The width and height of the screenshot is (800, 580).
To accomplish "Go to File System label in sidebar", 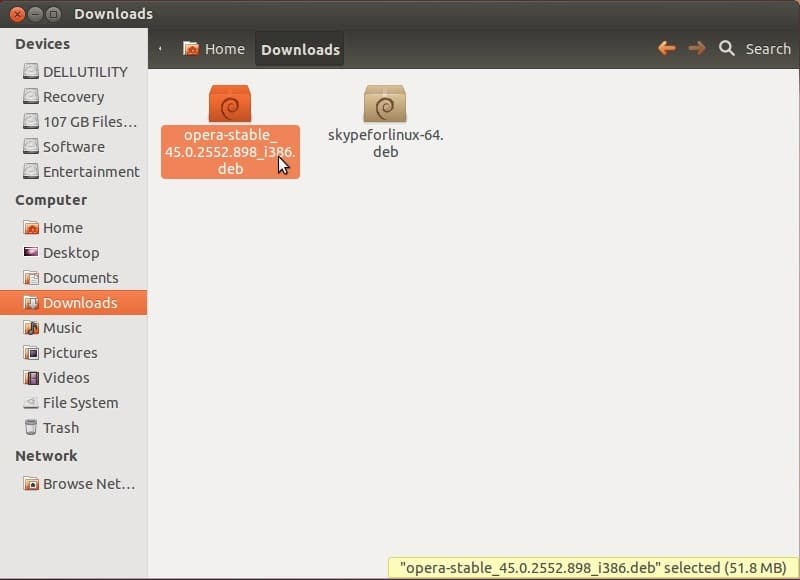I will 81,403.
